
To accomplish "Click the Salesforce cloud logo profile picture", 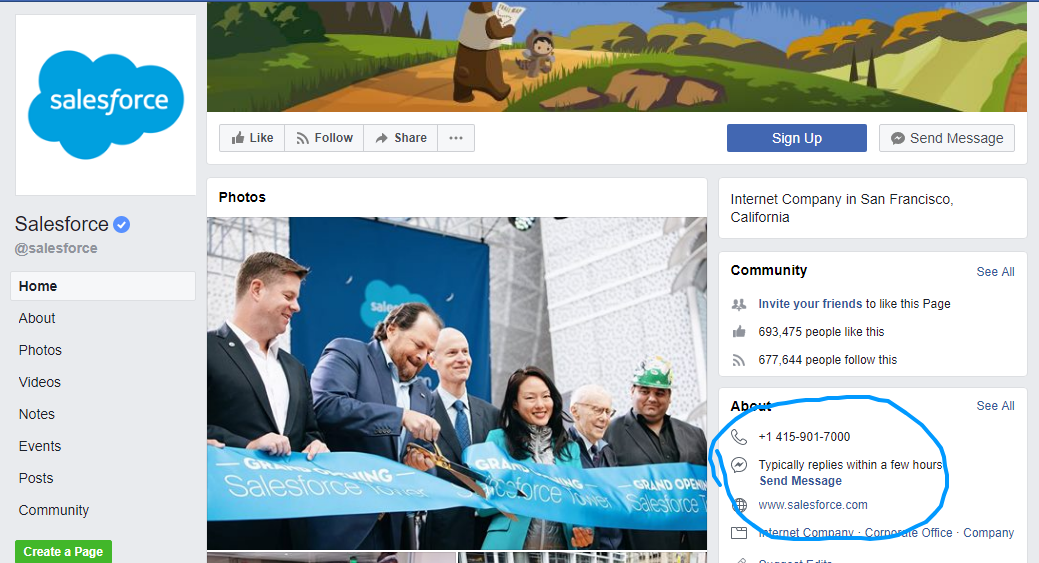I will [106, 105].
